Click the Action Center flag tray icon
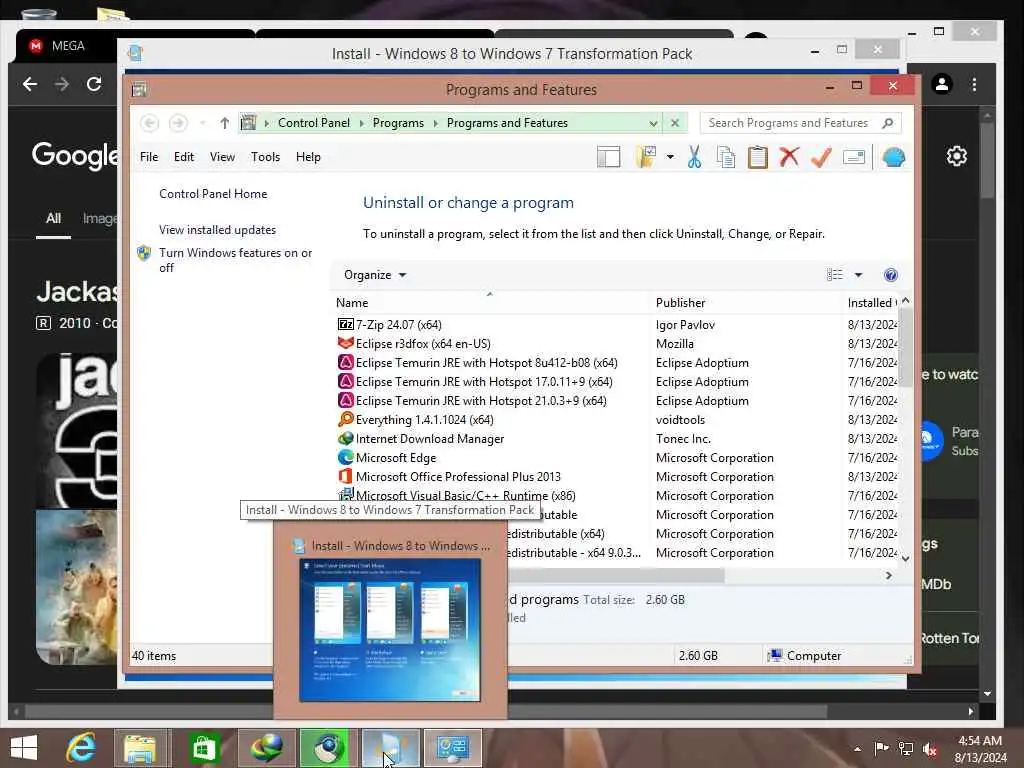The width and height of the screenshot is (1024, 768). (881, 748)
